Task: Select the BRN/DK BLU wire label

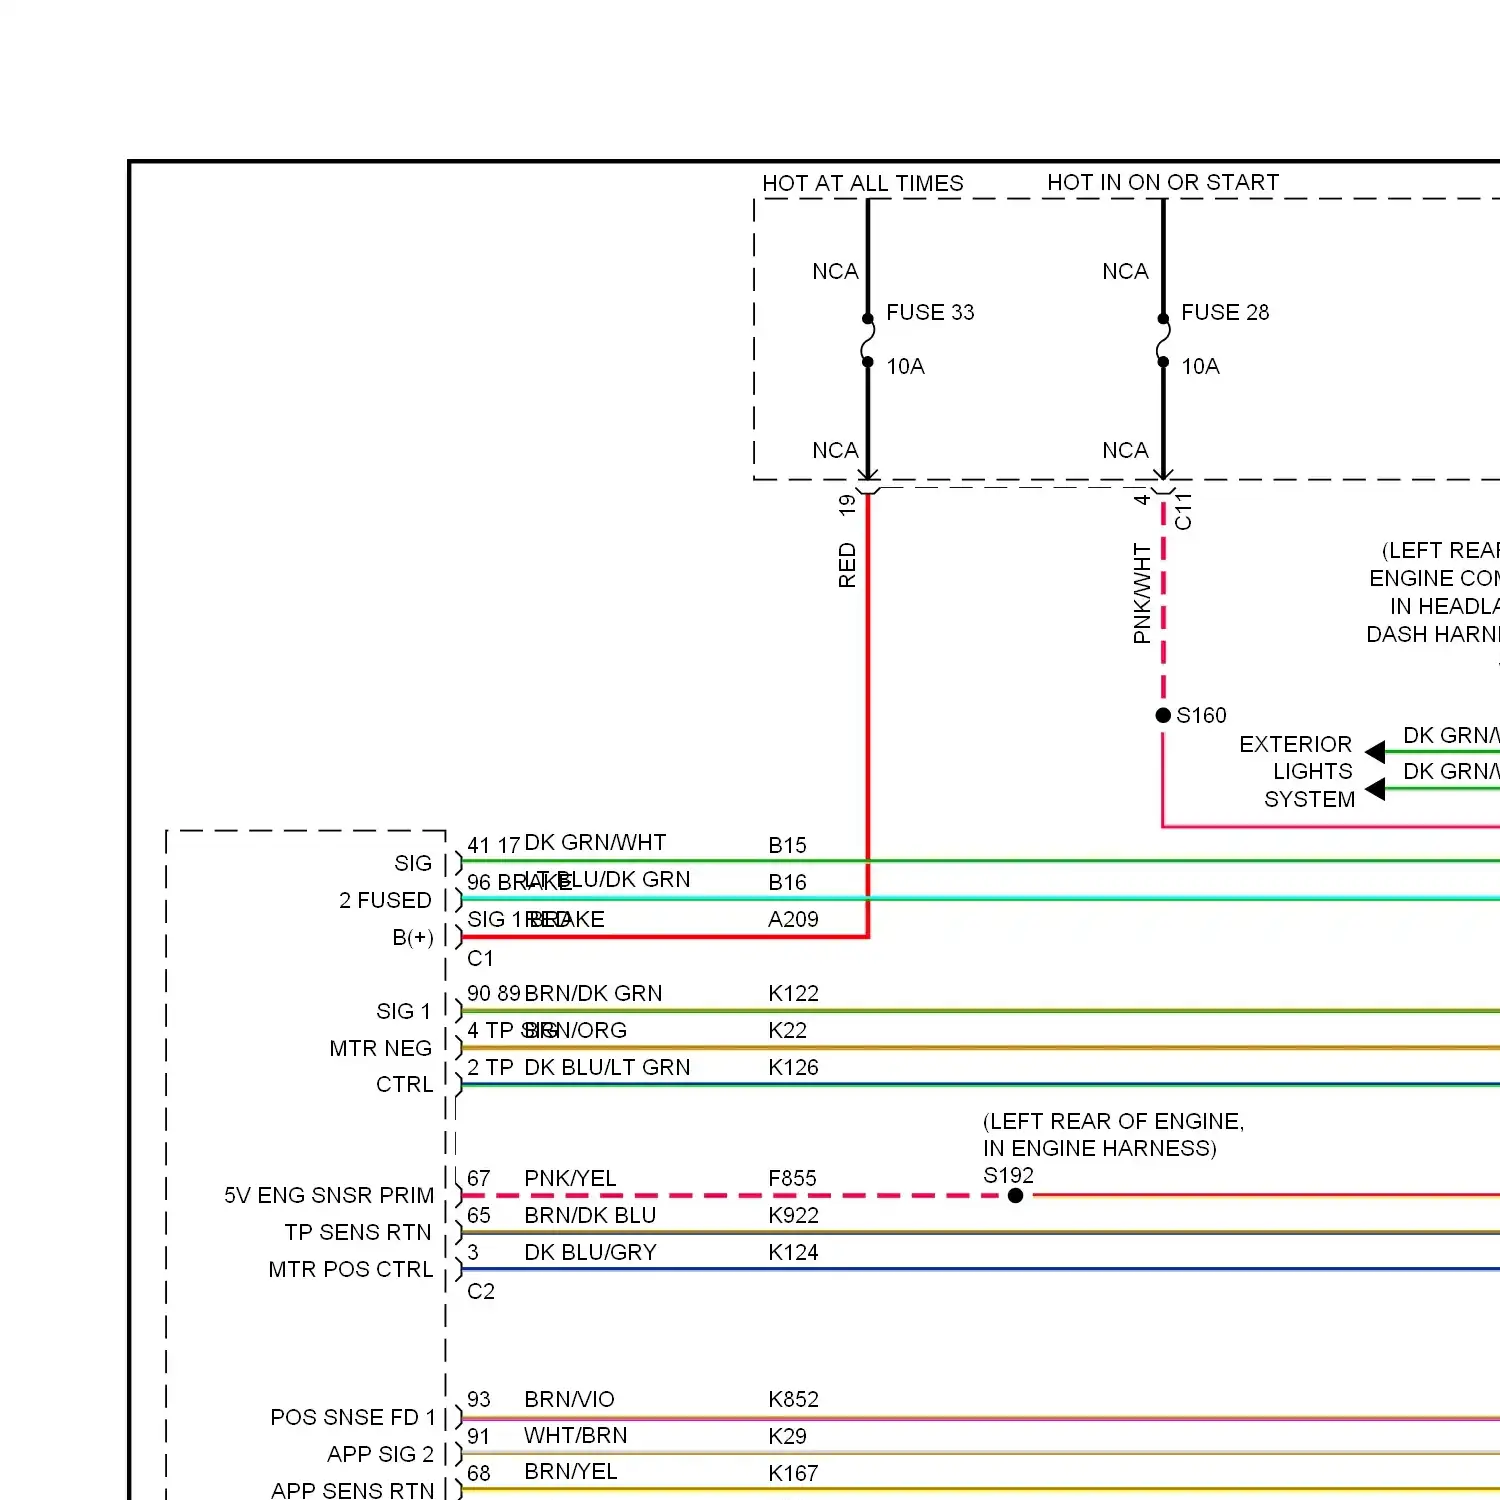Action: 590,1215
